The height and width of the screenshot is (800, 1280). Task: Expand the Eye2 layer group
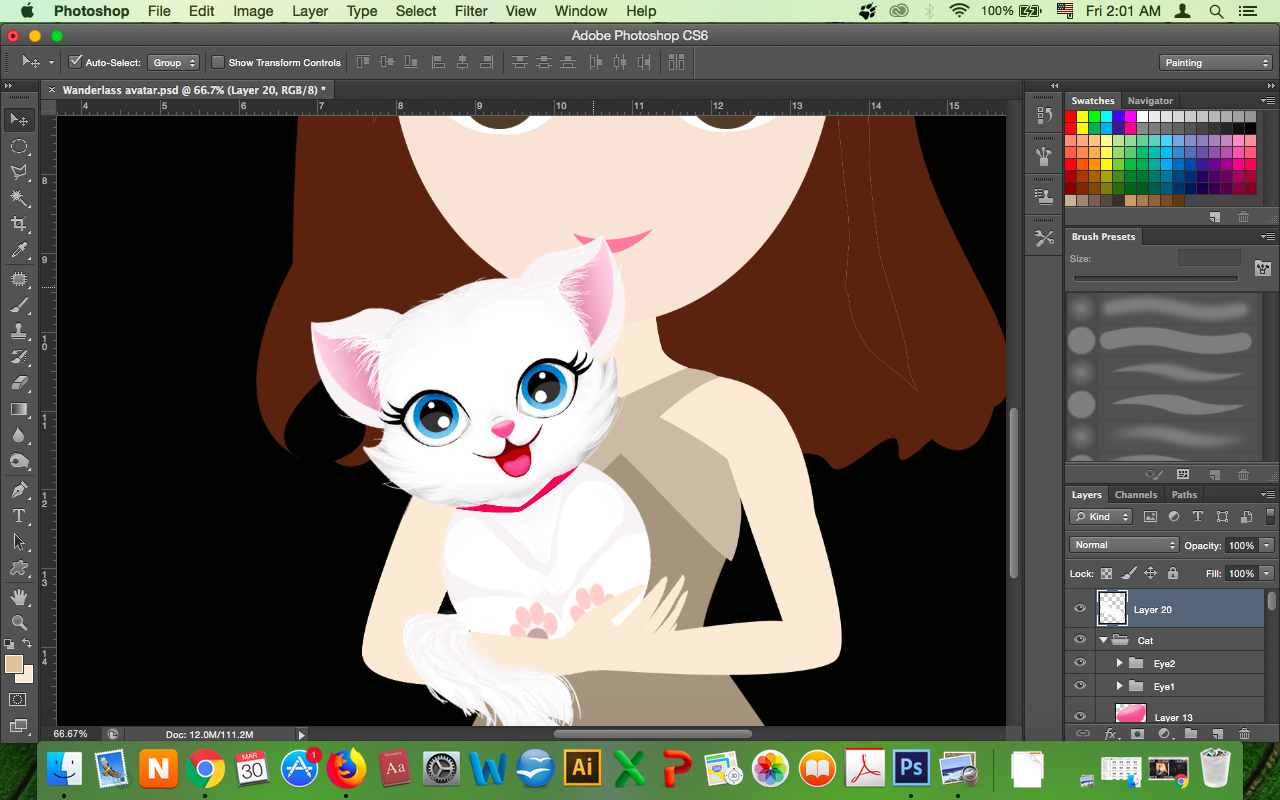1120,663
